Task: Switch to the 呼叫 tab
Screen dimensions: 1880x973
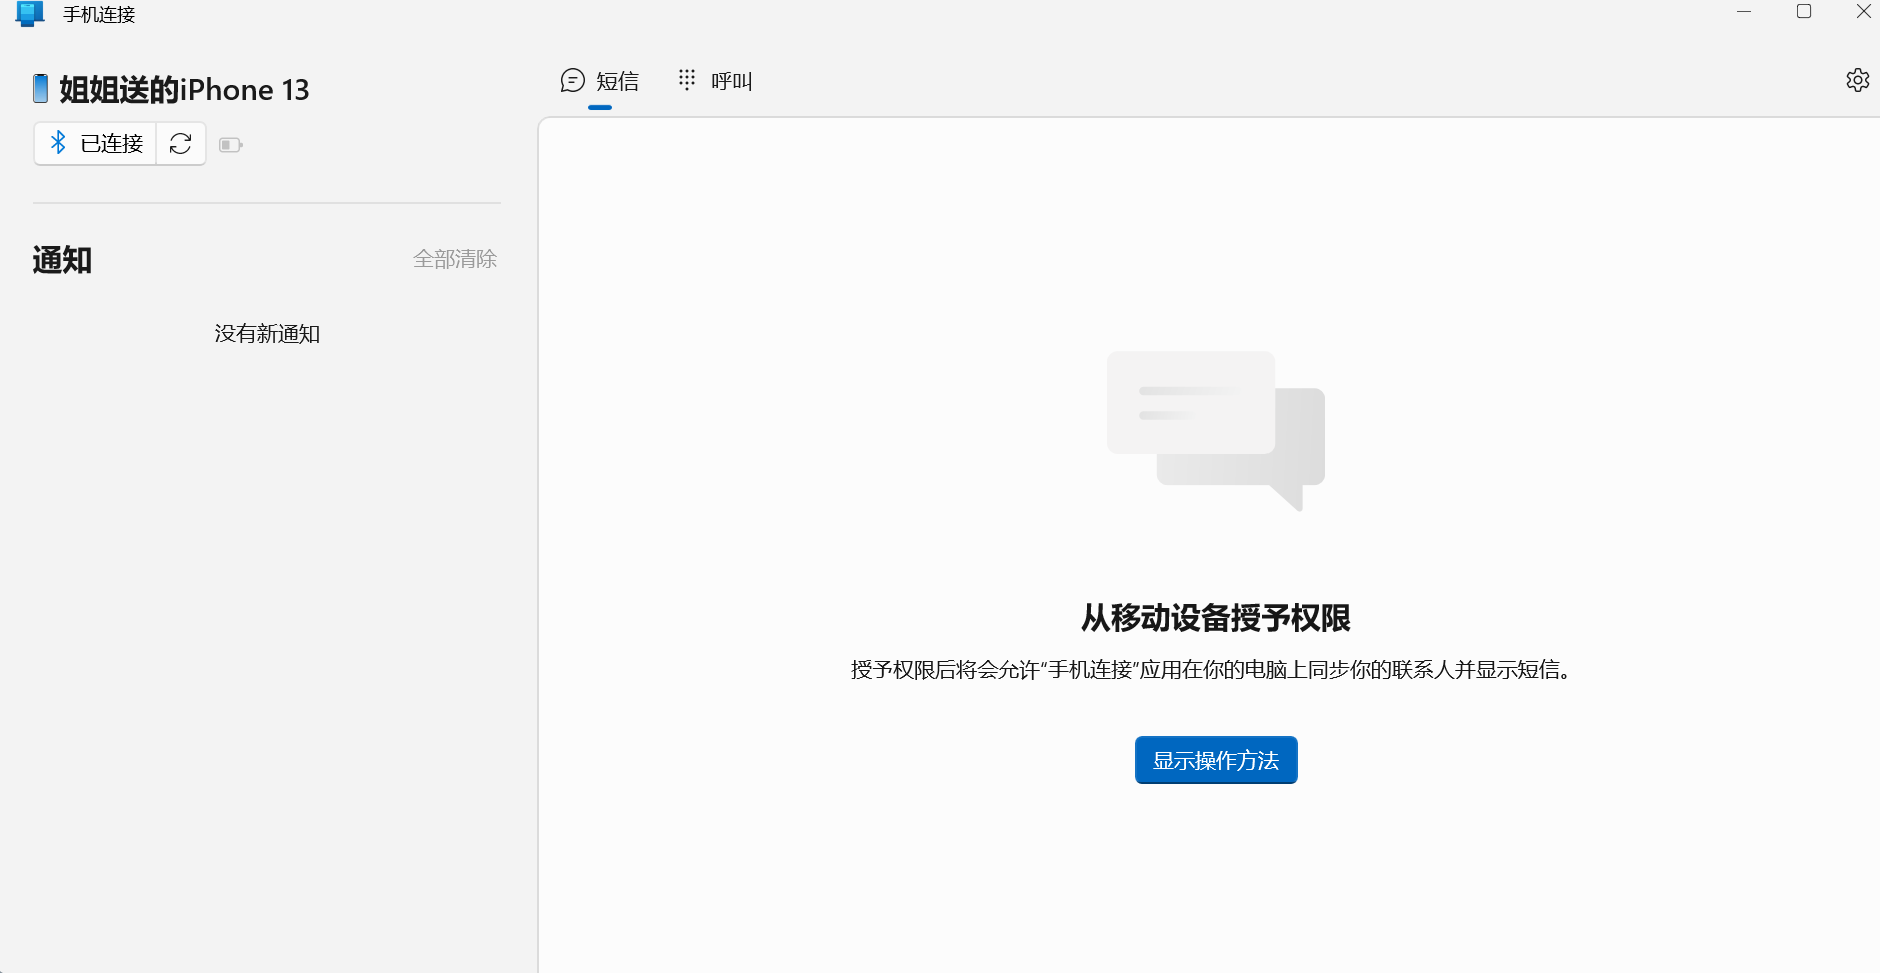Action: coord(730,81)
